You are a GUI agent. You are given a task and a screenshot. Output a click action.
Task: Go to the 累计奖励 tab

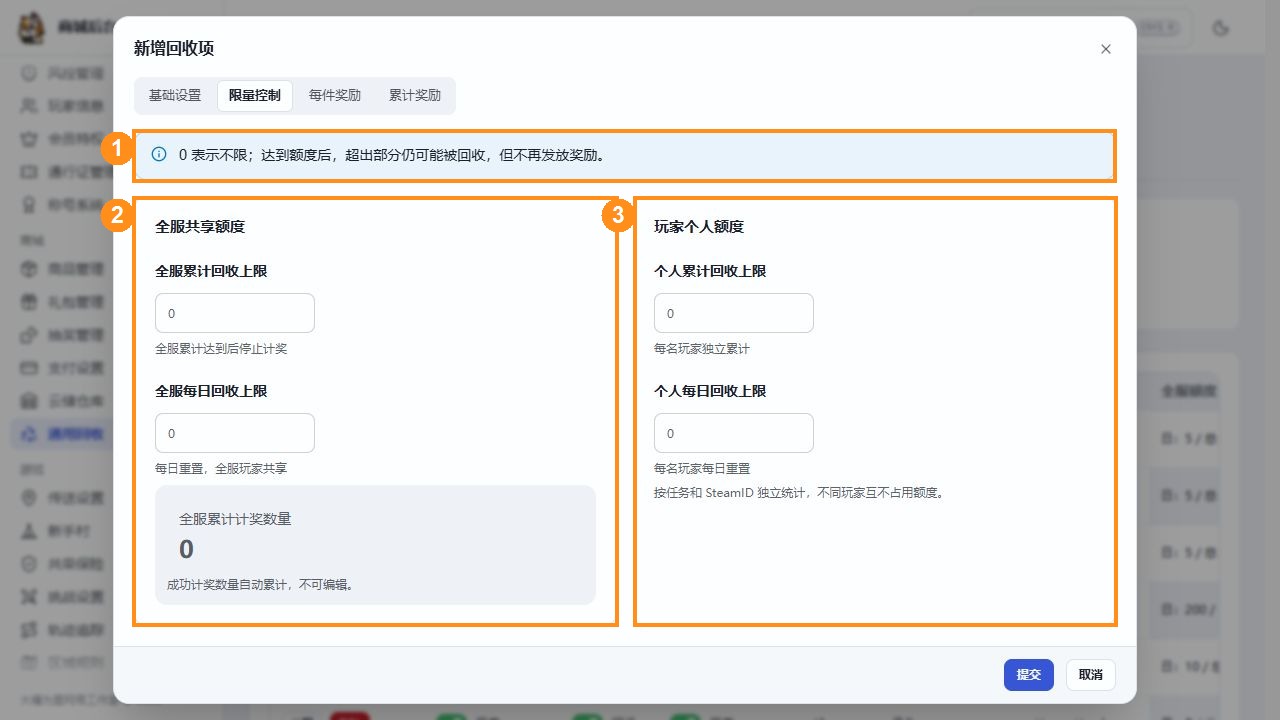(x=415, y=96)
